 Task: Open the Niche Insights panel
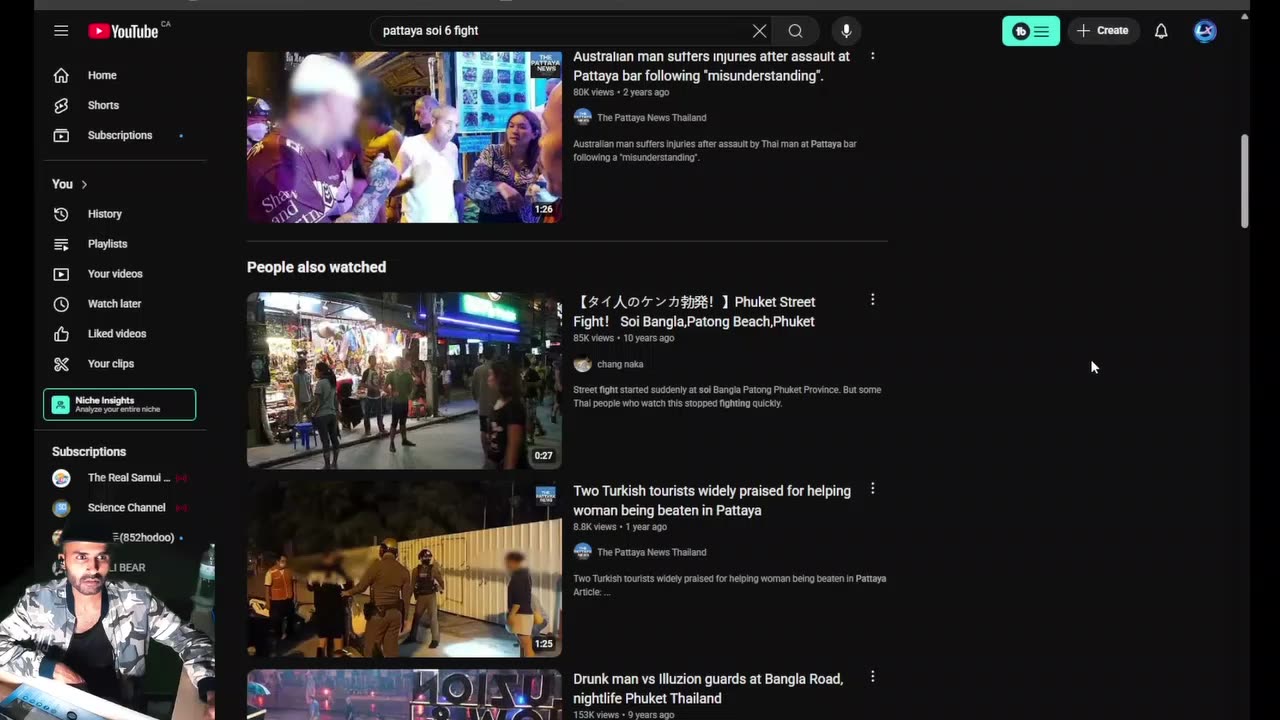120,404
